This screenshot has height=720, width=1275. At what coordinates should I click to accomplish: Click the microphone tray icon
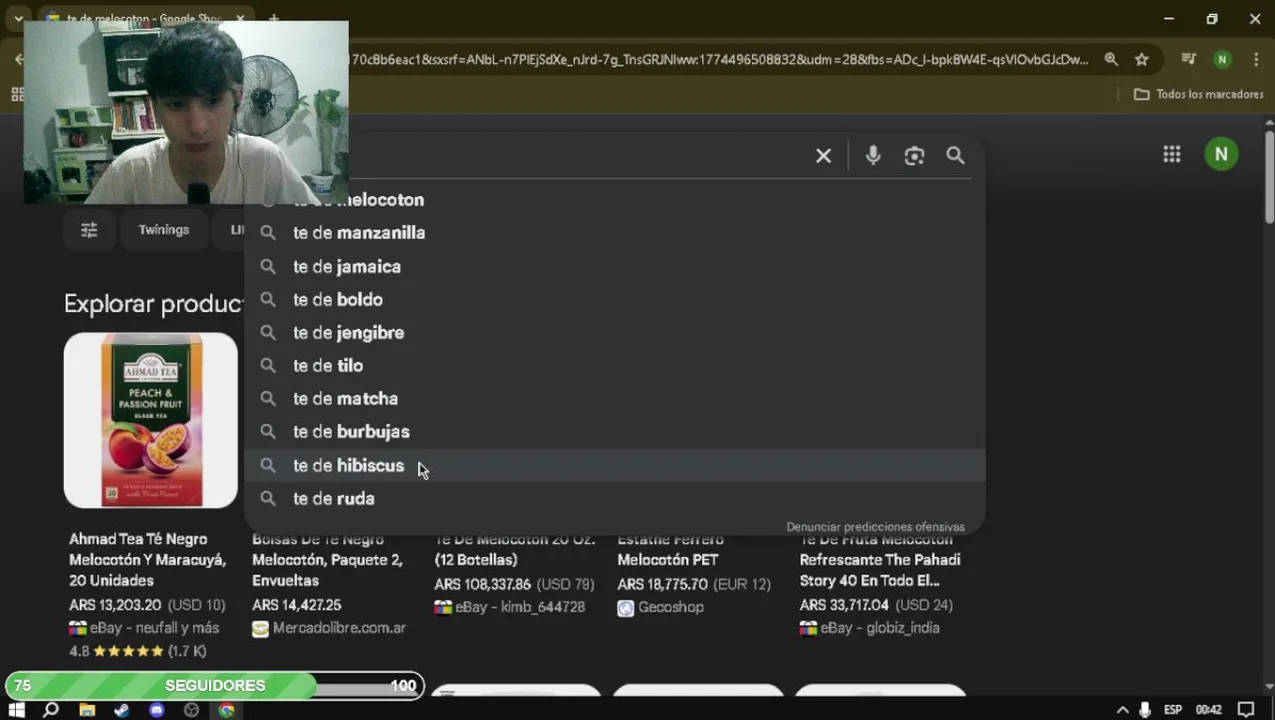[x=1146, y=710]
